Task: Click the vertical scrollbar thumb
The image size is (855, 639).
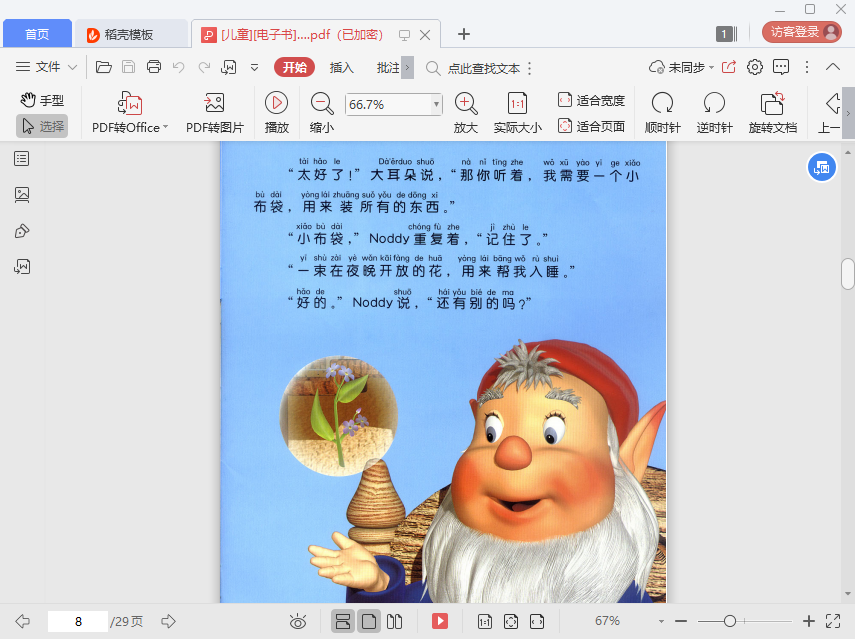Action: coord(848,274)
